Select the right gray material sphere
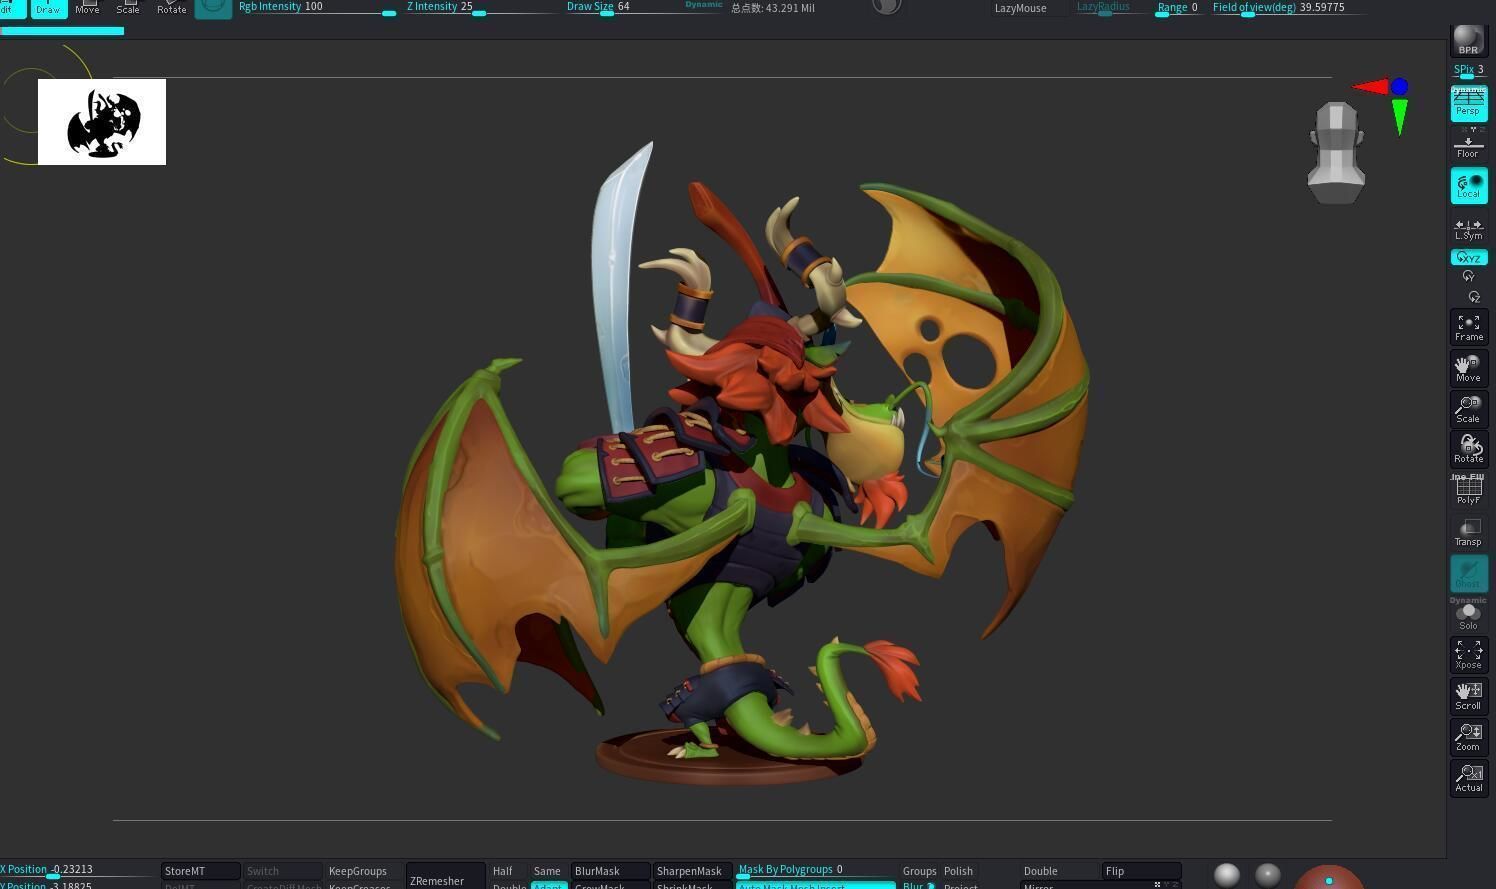 [1268, 875]
